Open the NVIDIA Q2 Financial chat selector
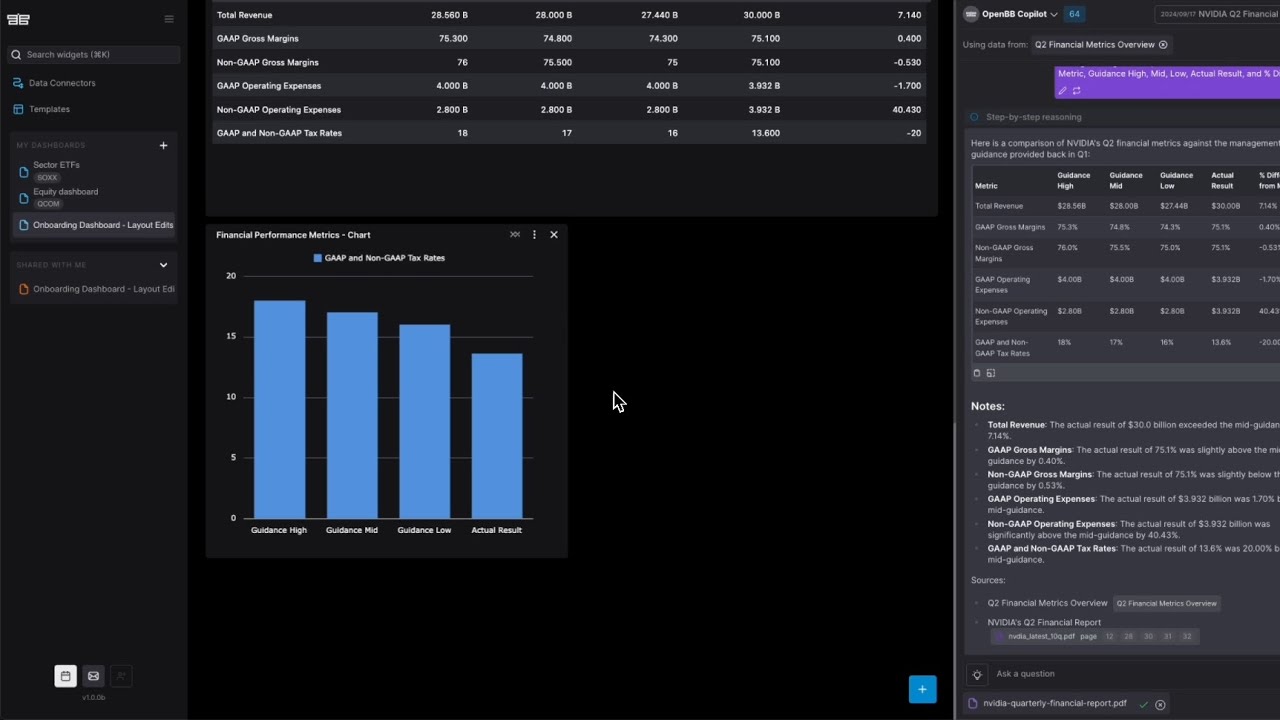 [x=1218, y=14]
